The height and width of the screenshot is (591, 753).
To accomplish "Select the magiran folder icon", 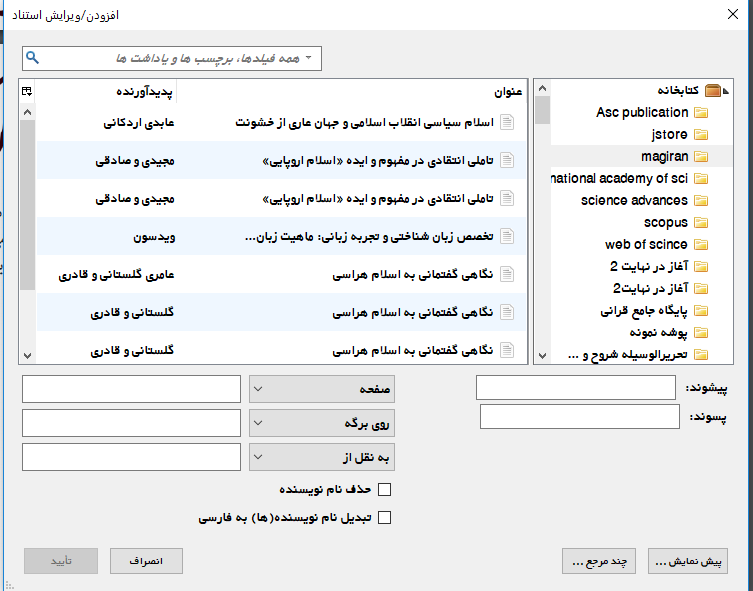I will pyautogui.click(x=700, y=156).
